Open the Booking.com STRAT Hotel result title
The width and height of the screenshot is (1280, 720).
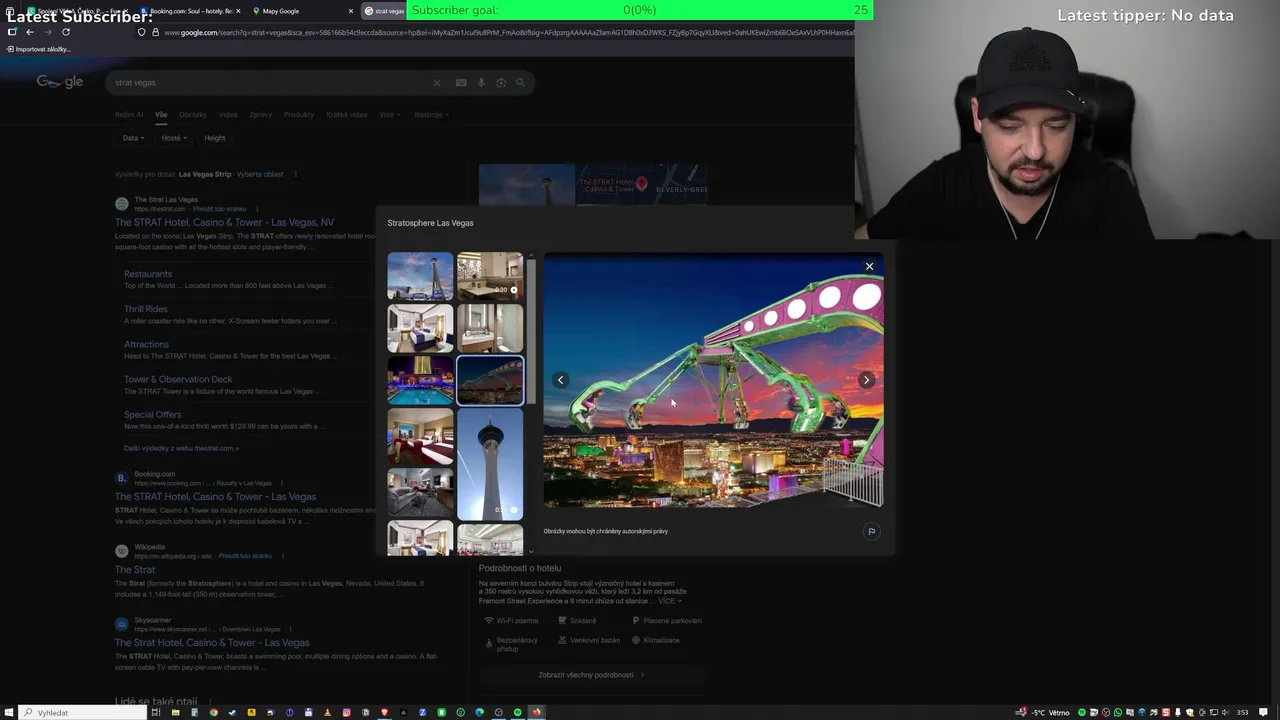click(x=215, y=497)
